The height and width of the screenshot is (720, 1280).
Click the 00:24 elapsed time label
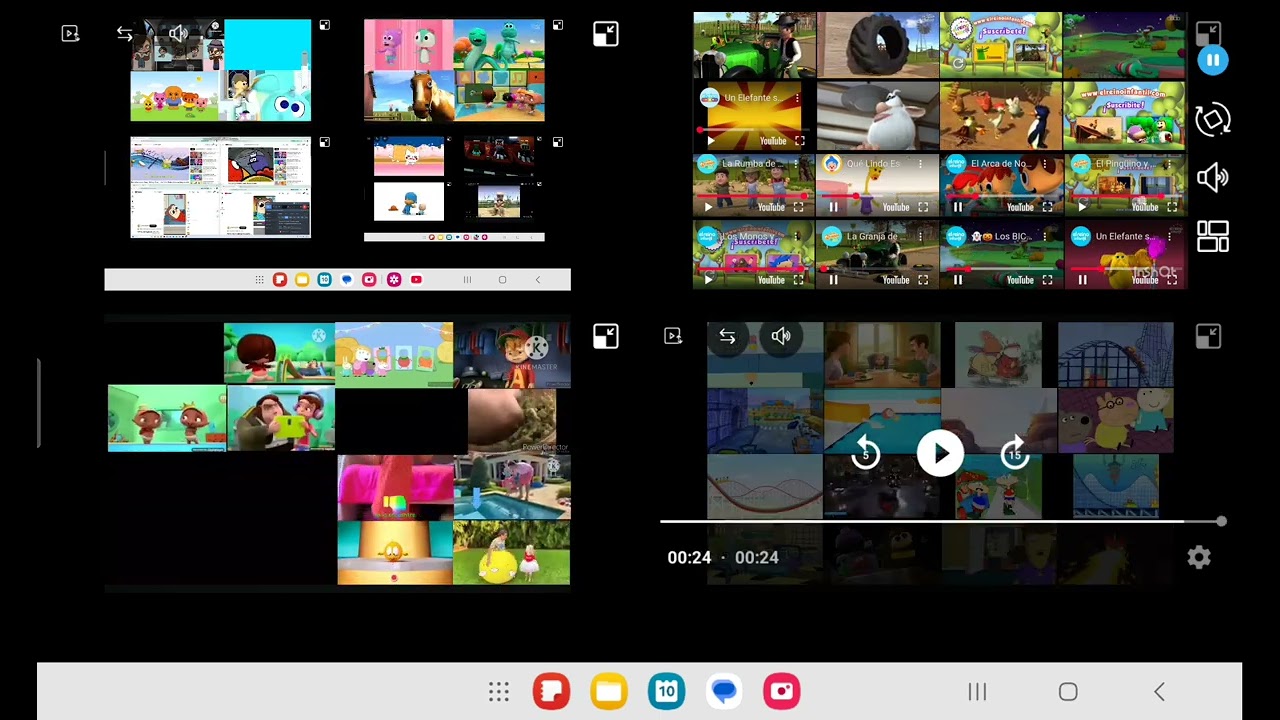tap(689, 558)
